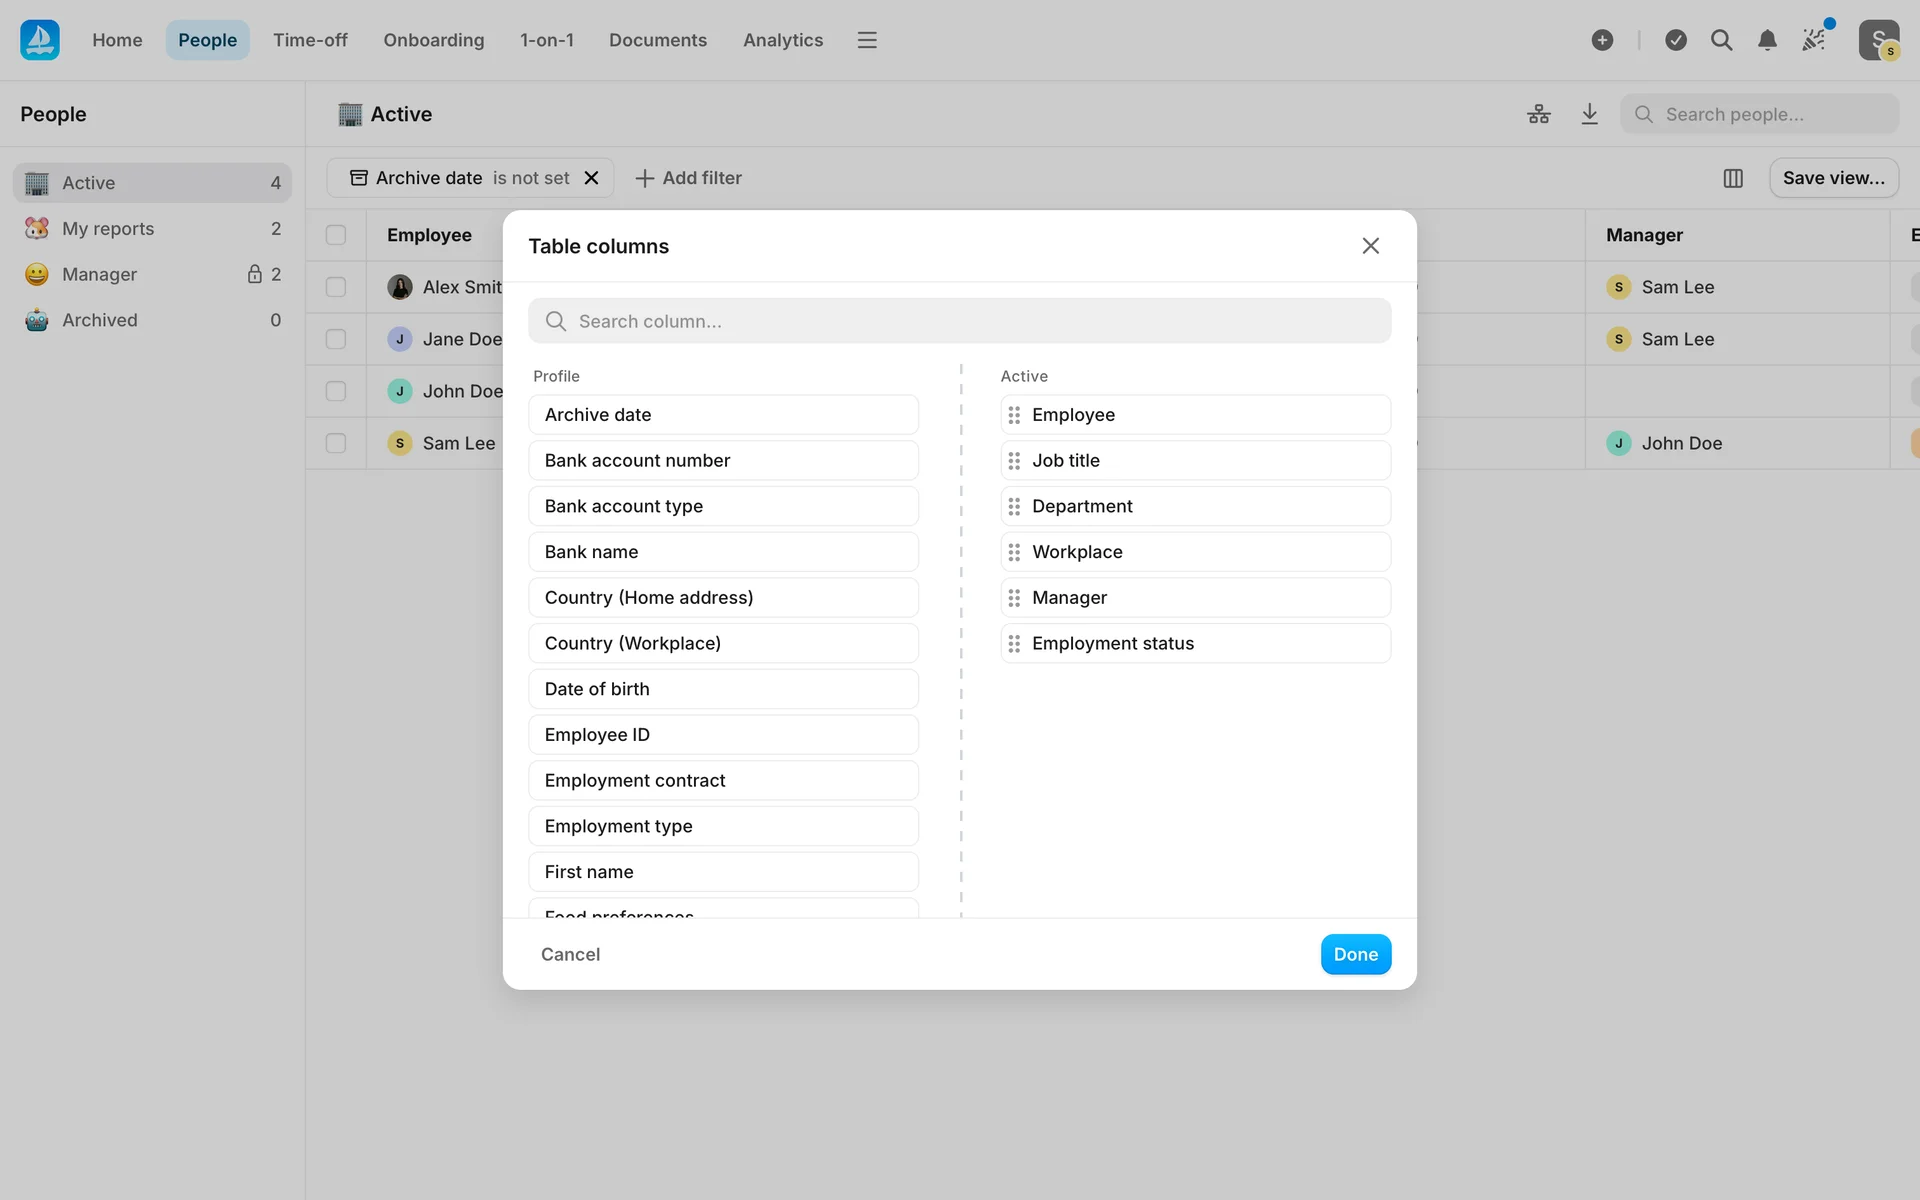
Task: Open the hamburger more menu
Action: [867, 40]
